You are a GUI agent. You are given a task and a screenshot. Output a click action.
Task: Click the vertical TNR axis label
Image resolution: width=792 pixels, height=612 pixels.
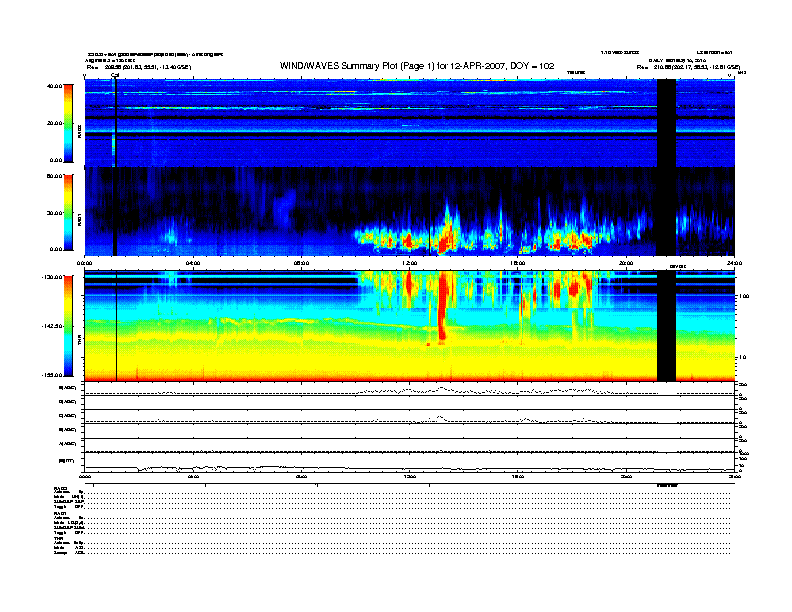pyautogui.click(x=79, y=342)
